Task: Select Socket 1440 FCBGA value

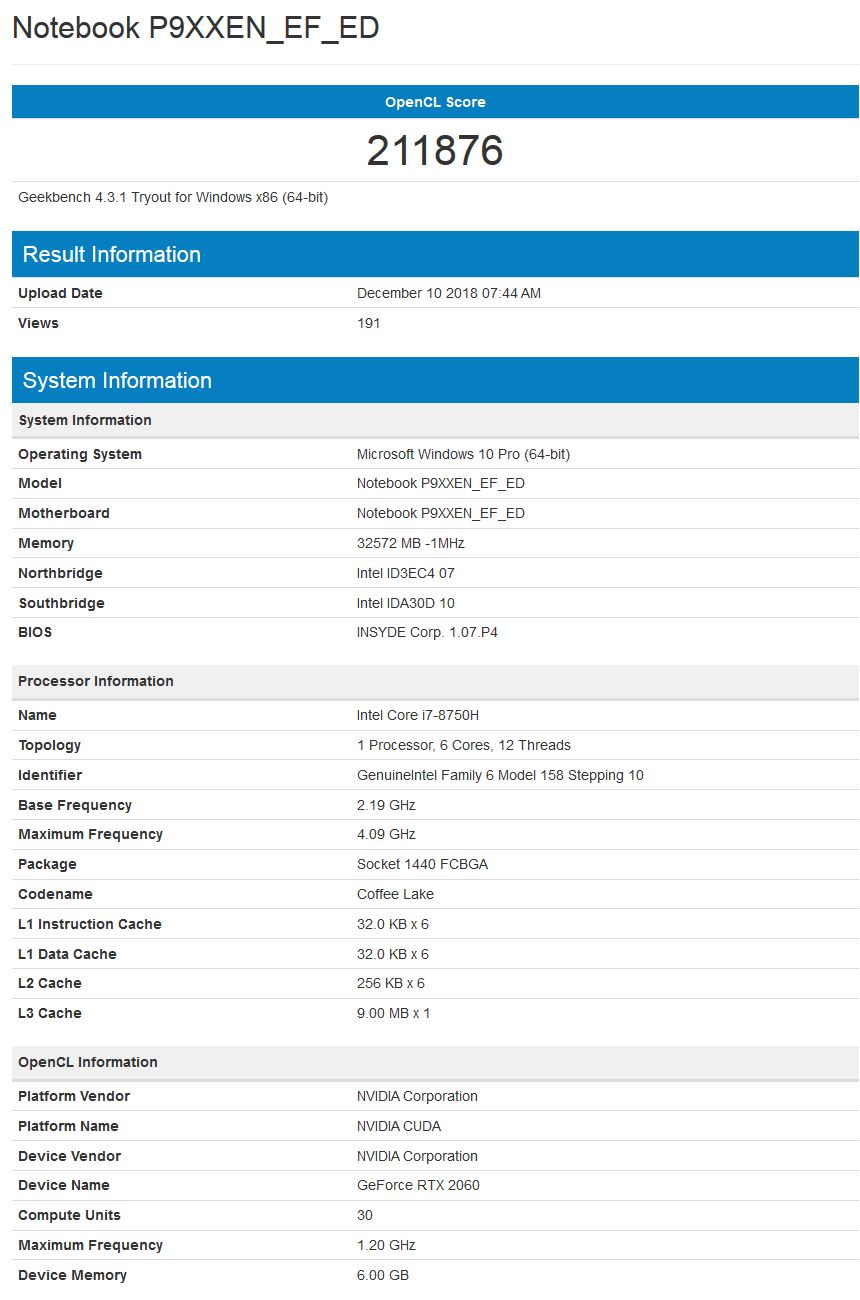Action: click(422, 864)
